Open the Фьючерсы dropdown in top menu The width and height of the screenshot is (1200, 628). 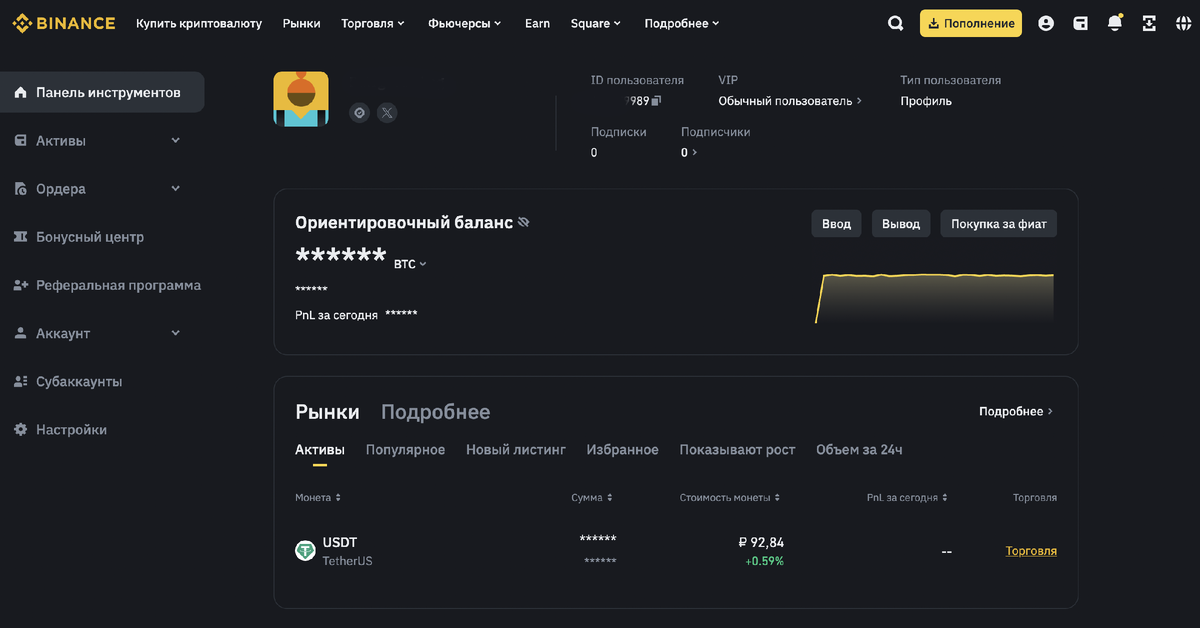pyautogui.click(x=465, y=23)
